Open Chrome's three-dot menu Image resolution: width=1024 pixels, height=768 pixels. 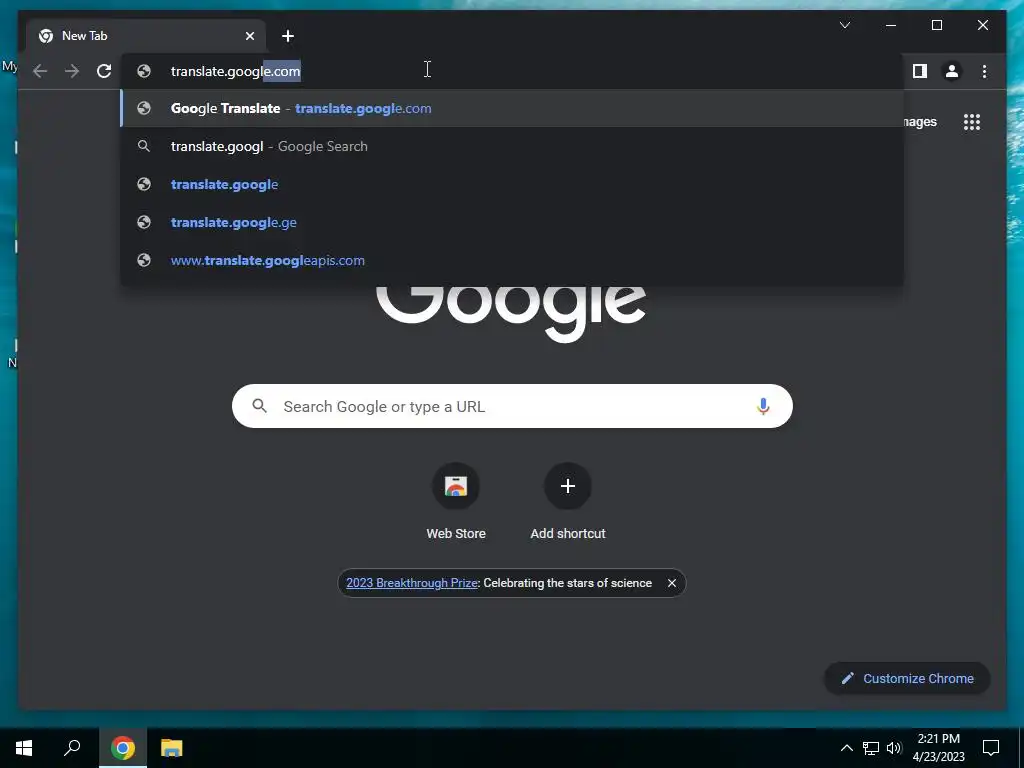(x=984, y=71)
